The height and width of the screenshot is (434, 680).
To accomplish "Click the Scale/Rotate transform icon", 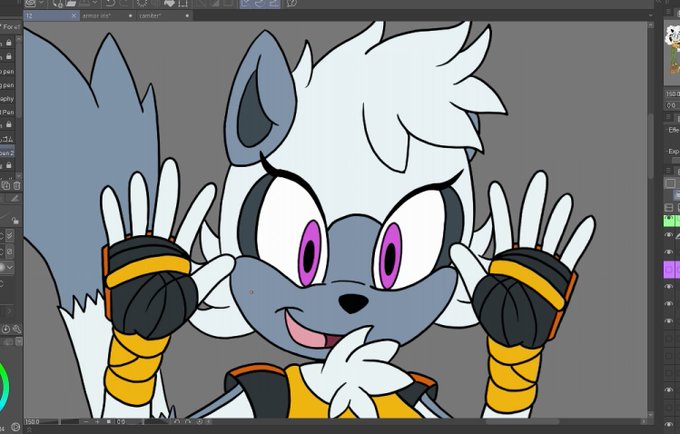I will (183, 3).
